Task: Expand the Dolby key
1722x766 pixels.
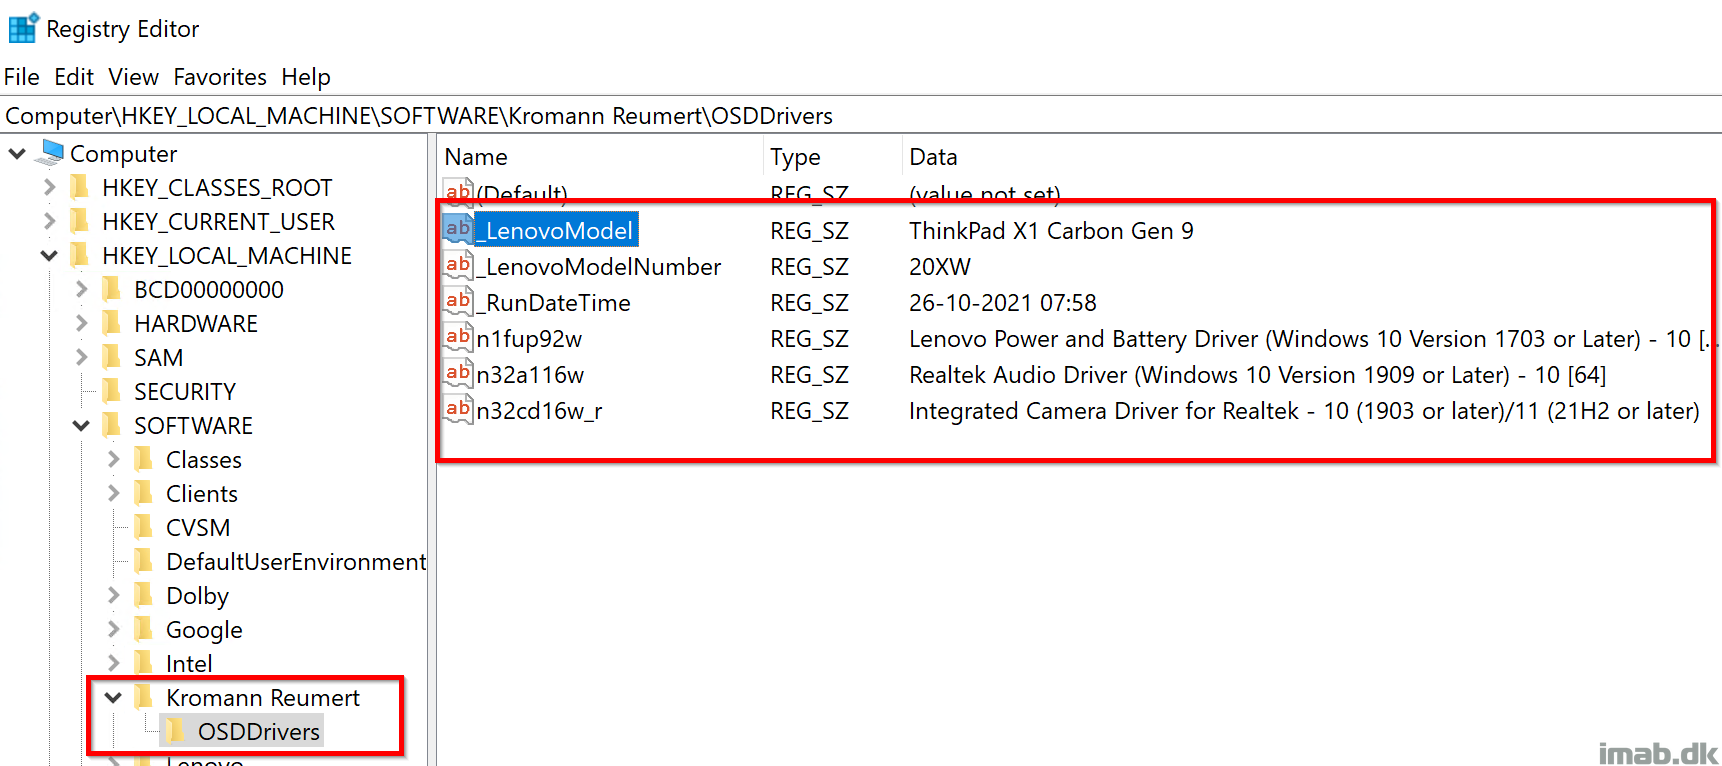Action: tap(113, 595)
